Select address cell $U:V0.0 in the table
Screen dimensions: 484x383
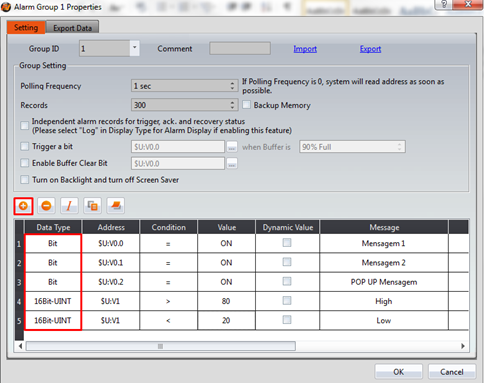tap(111, 243)
